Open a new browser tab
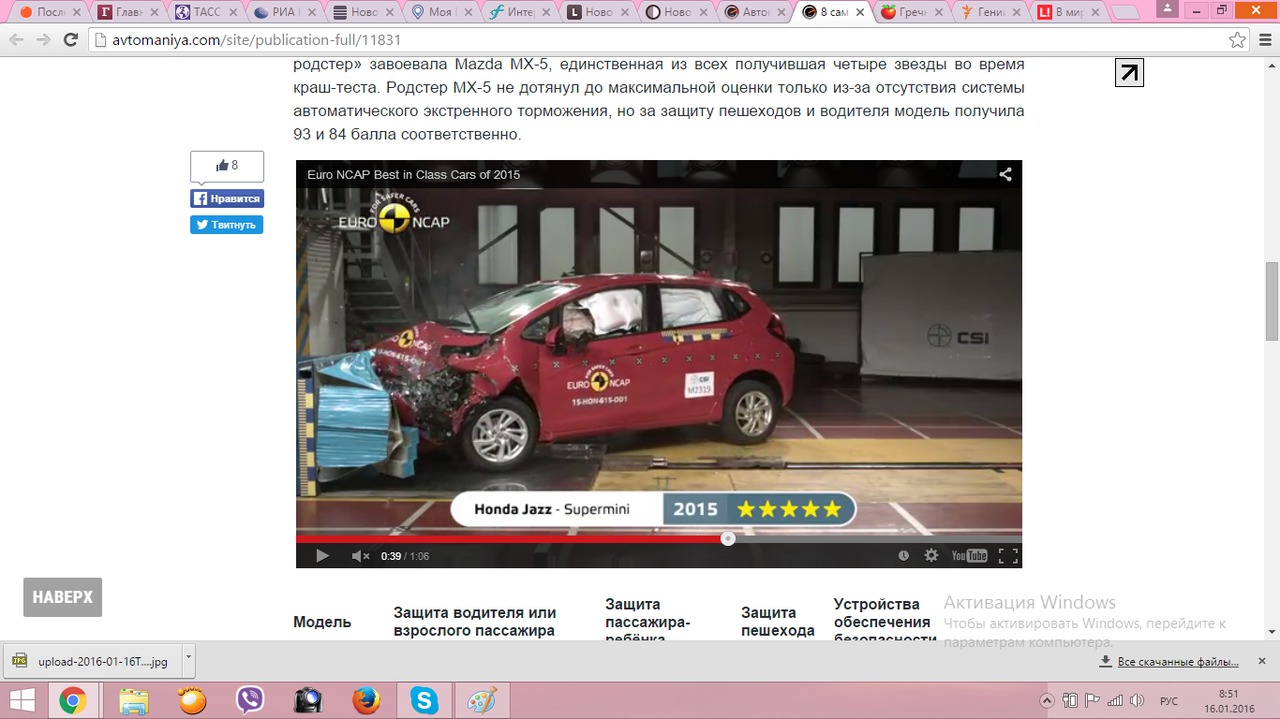1280x719 pixels. tap(1125, 13)
